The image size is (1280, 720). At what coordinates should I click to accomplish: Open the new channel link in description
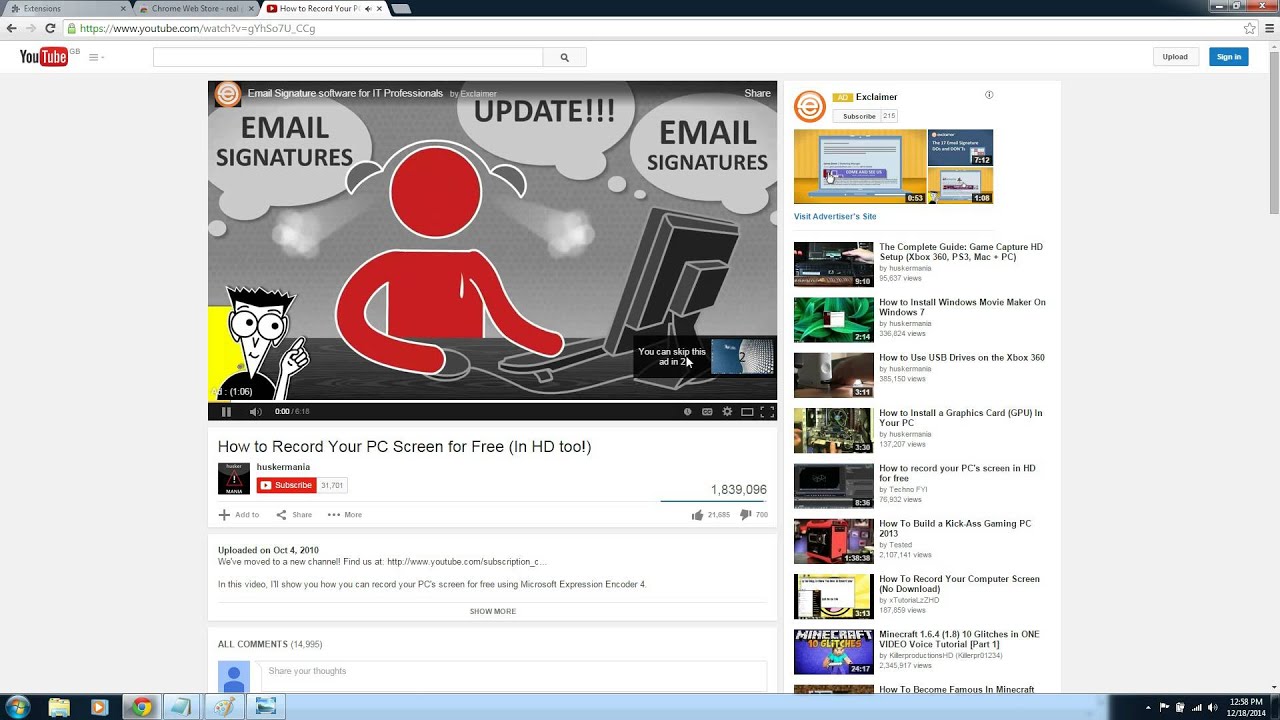pos(467,562)
